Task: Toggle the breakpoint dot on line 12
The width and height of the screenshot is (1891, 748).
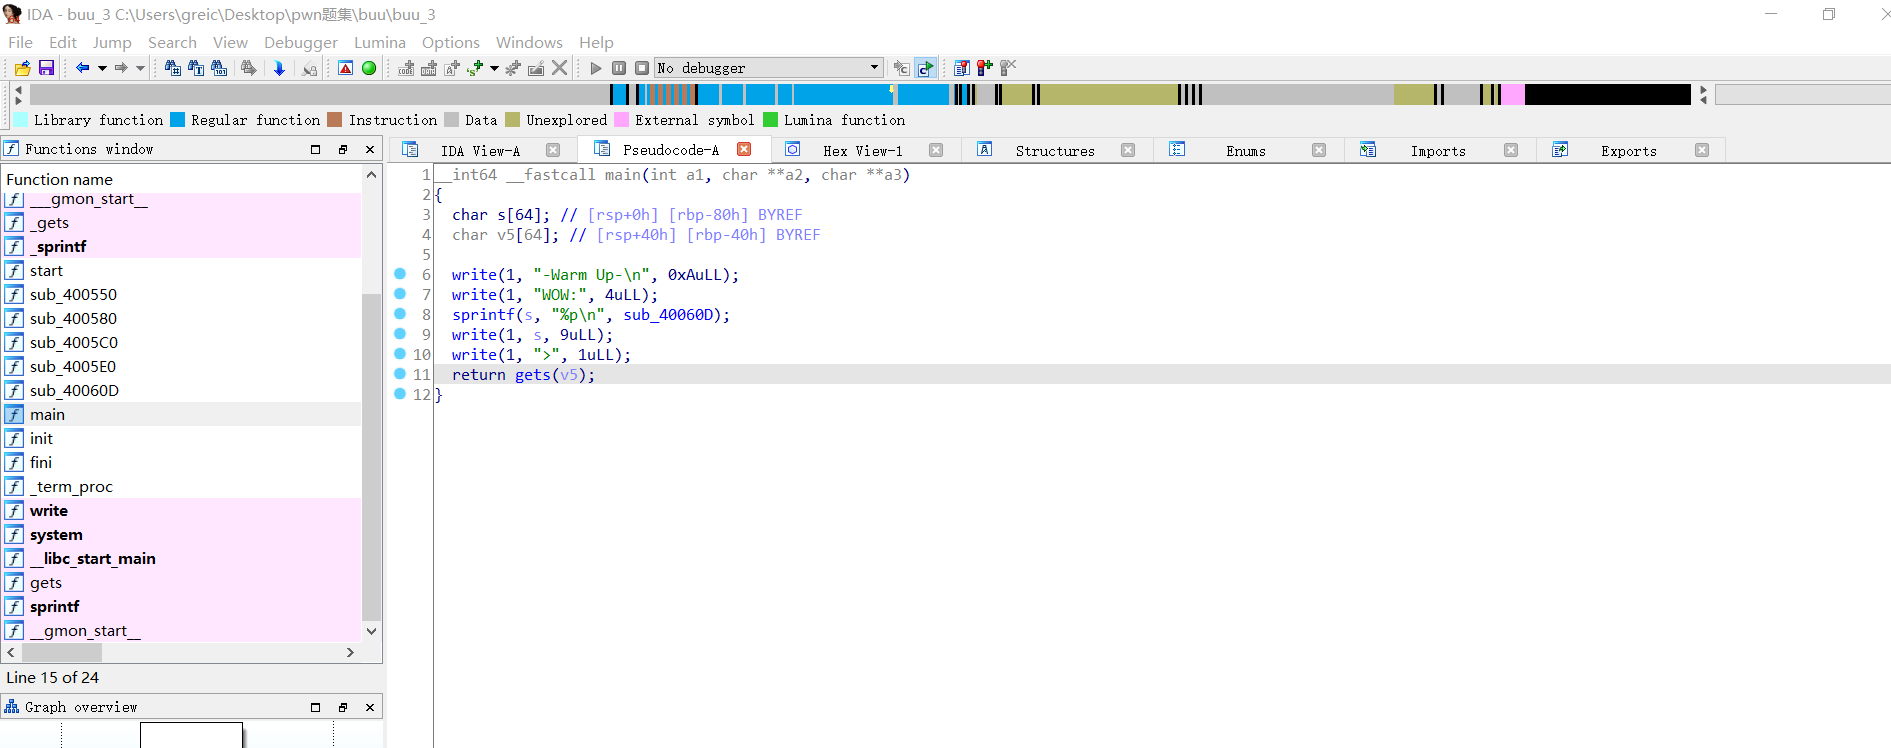Action: [x=400, y=394]
